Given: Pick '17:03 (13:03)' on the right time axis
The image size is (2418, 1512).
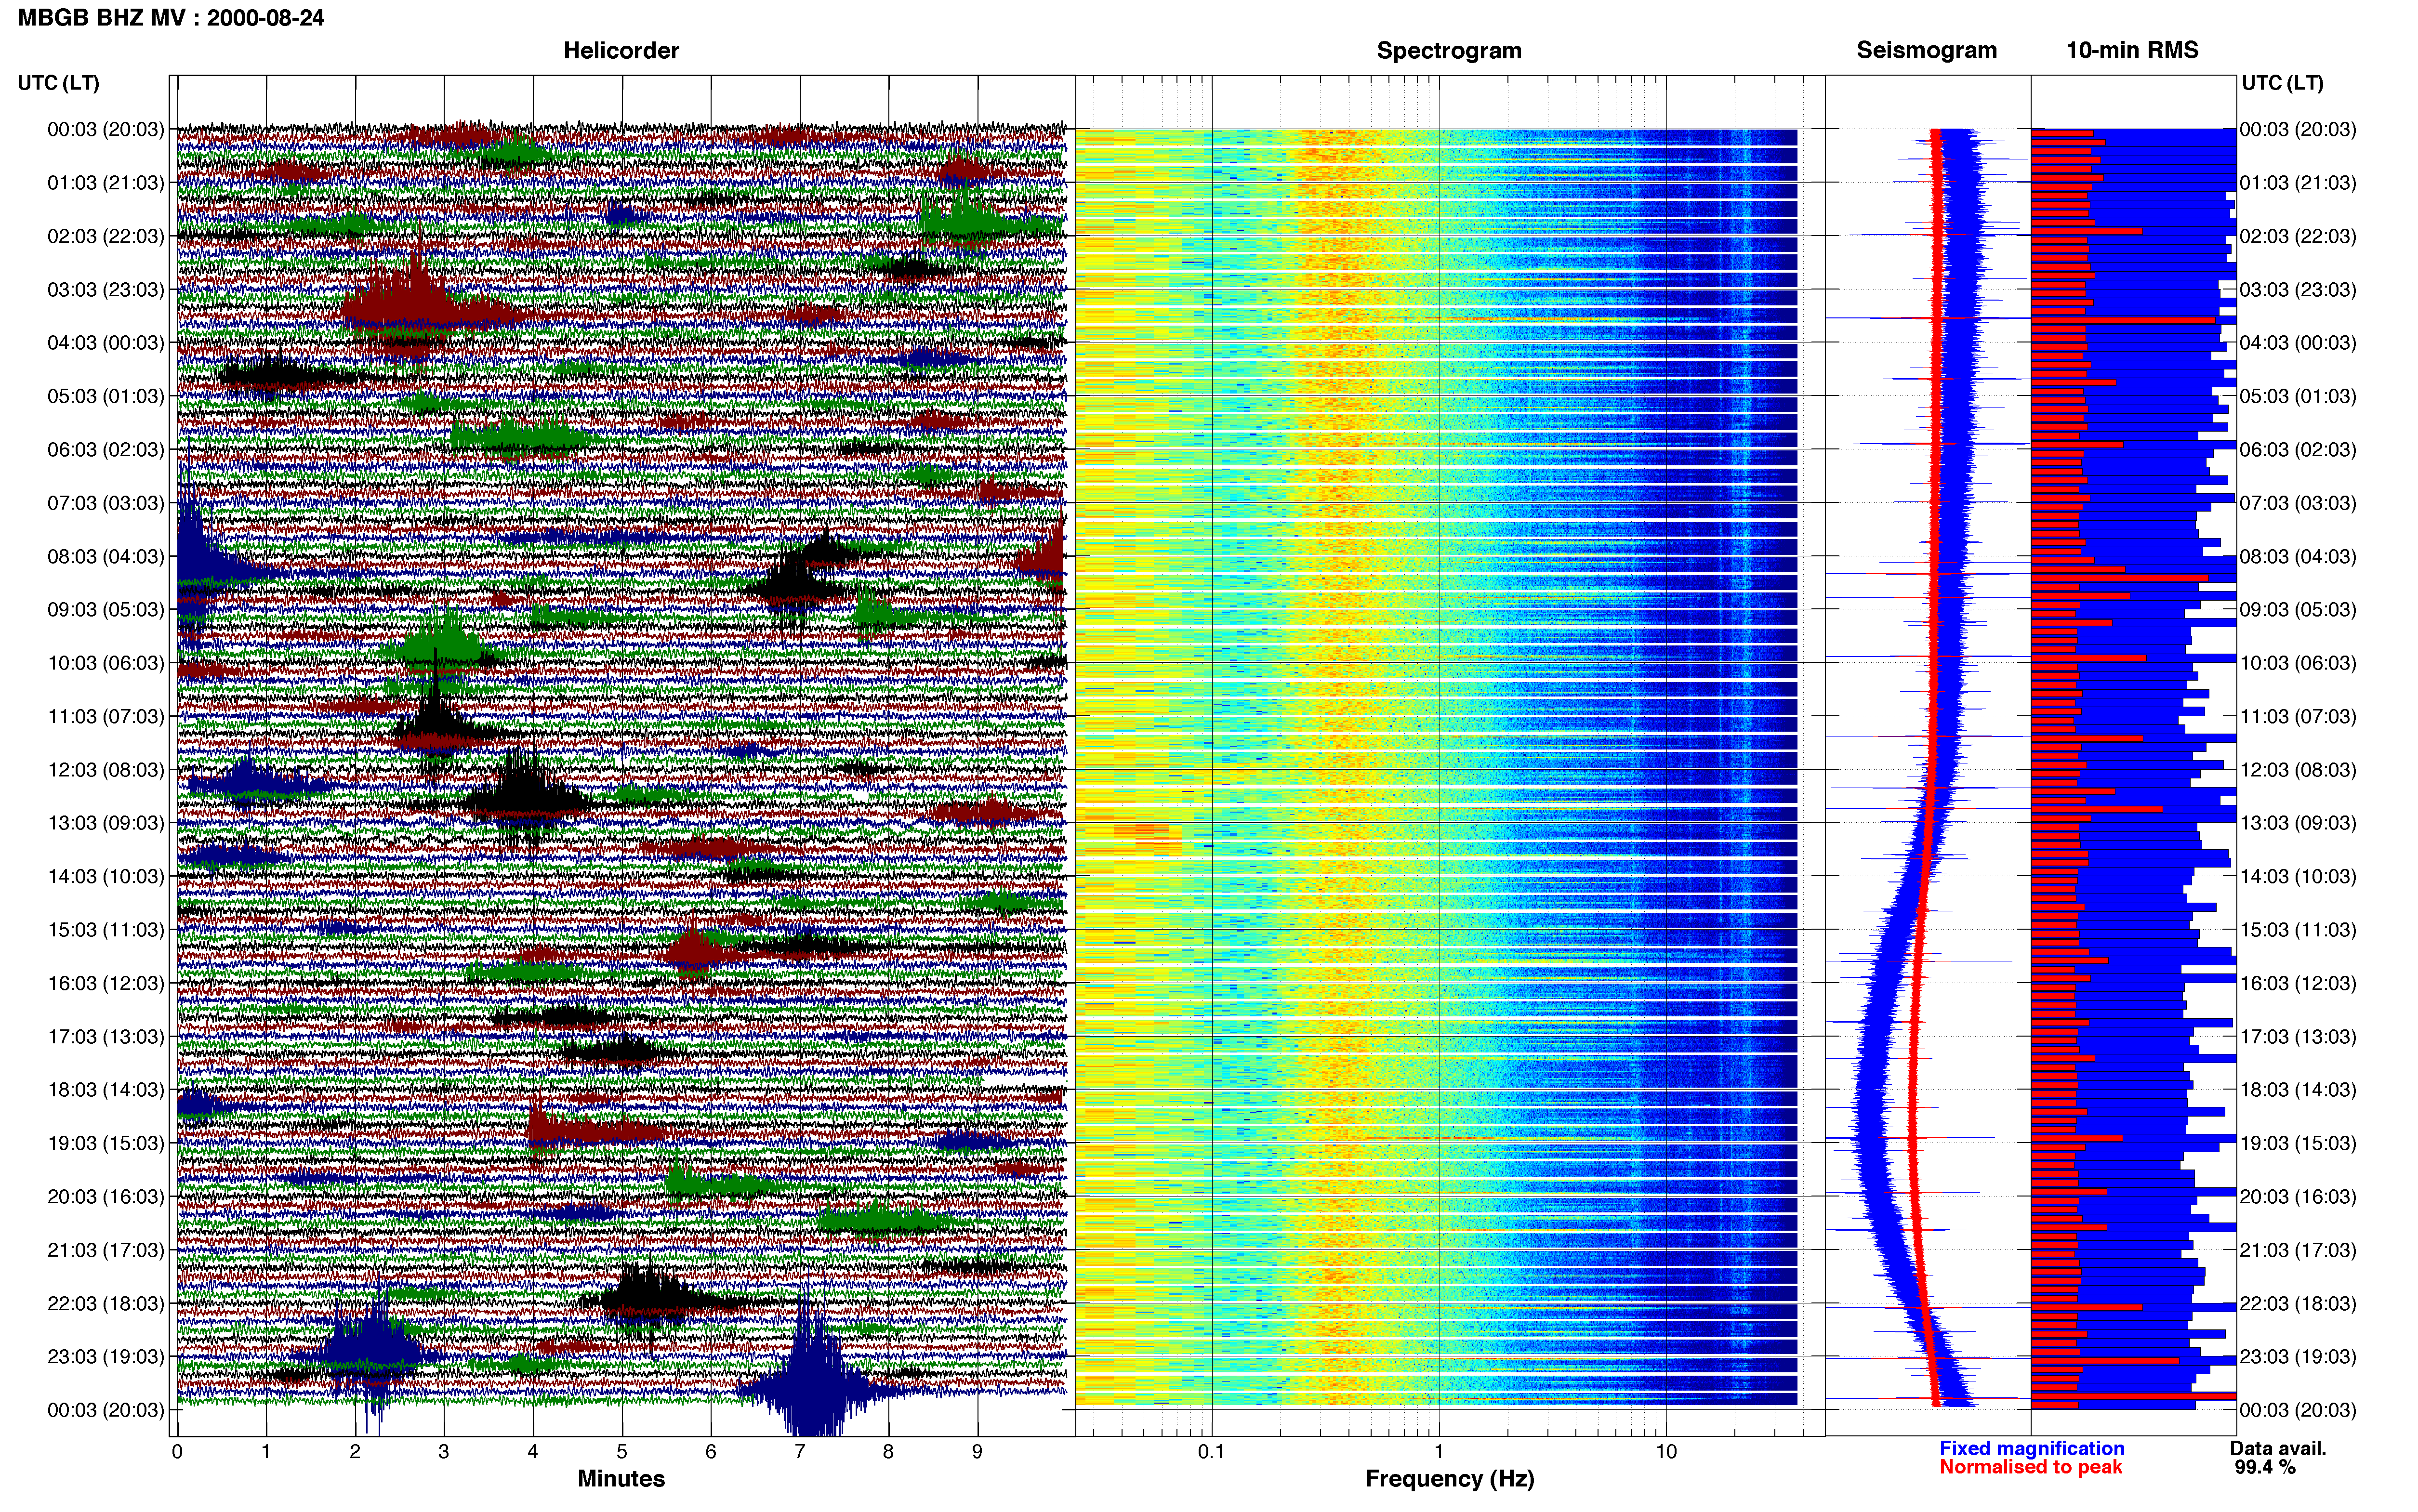Looking at the screenshot, I should pyautogui.click(x=2298, y=1037).
